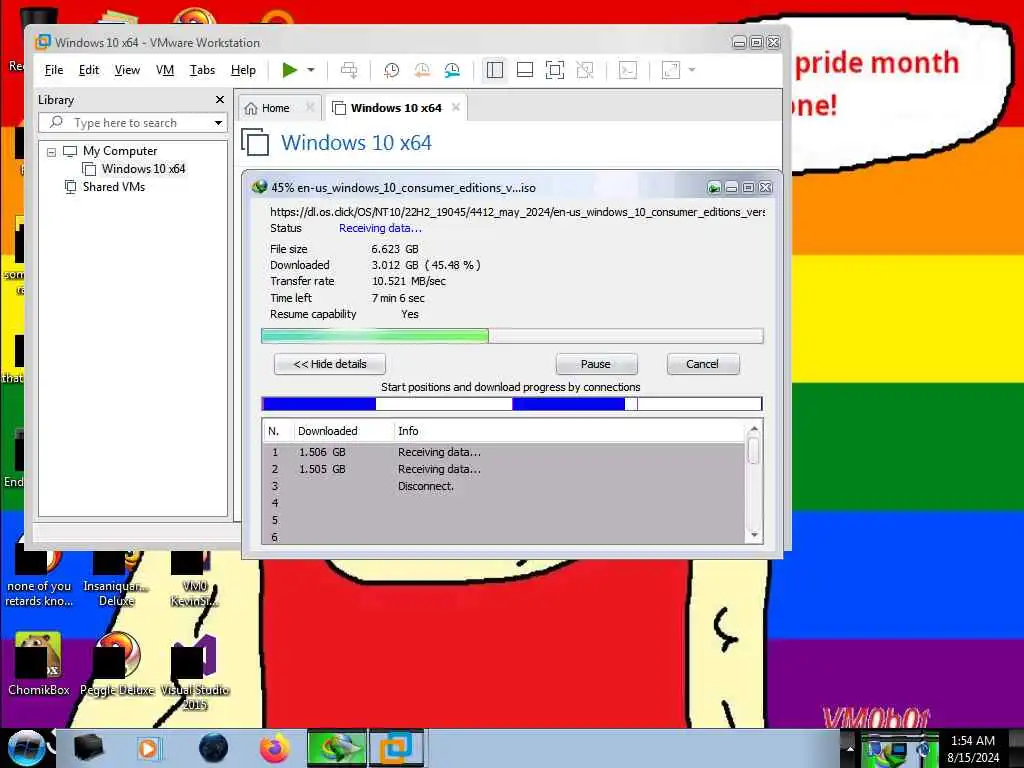Open the View menu
The height and width of the screenshot is (768, 1024).
click(127, 70)
